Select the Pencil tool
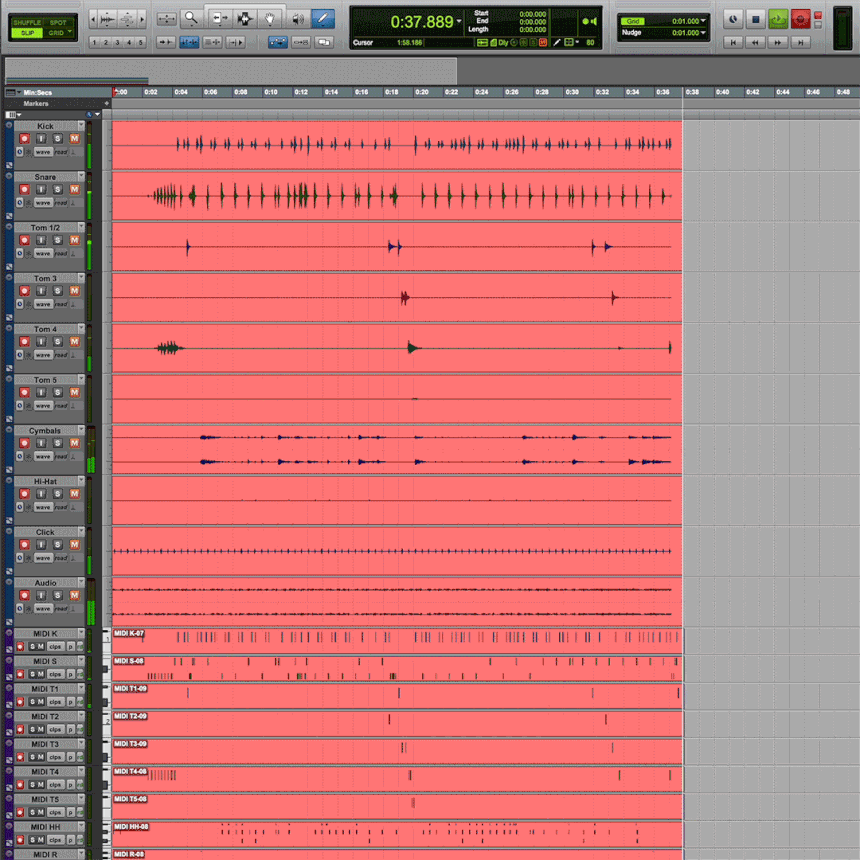Screen dimensions: 860x860 tap(322, 17)
